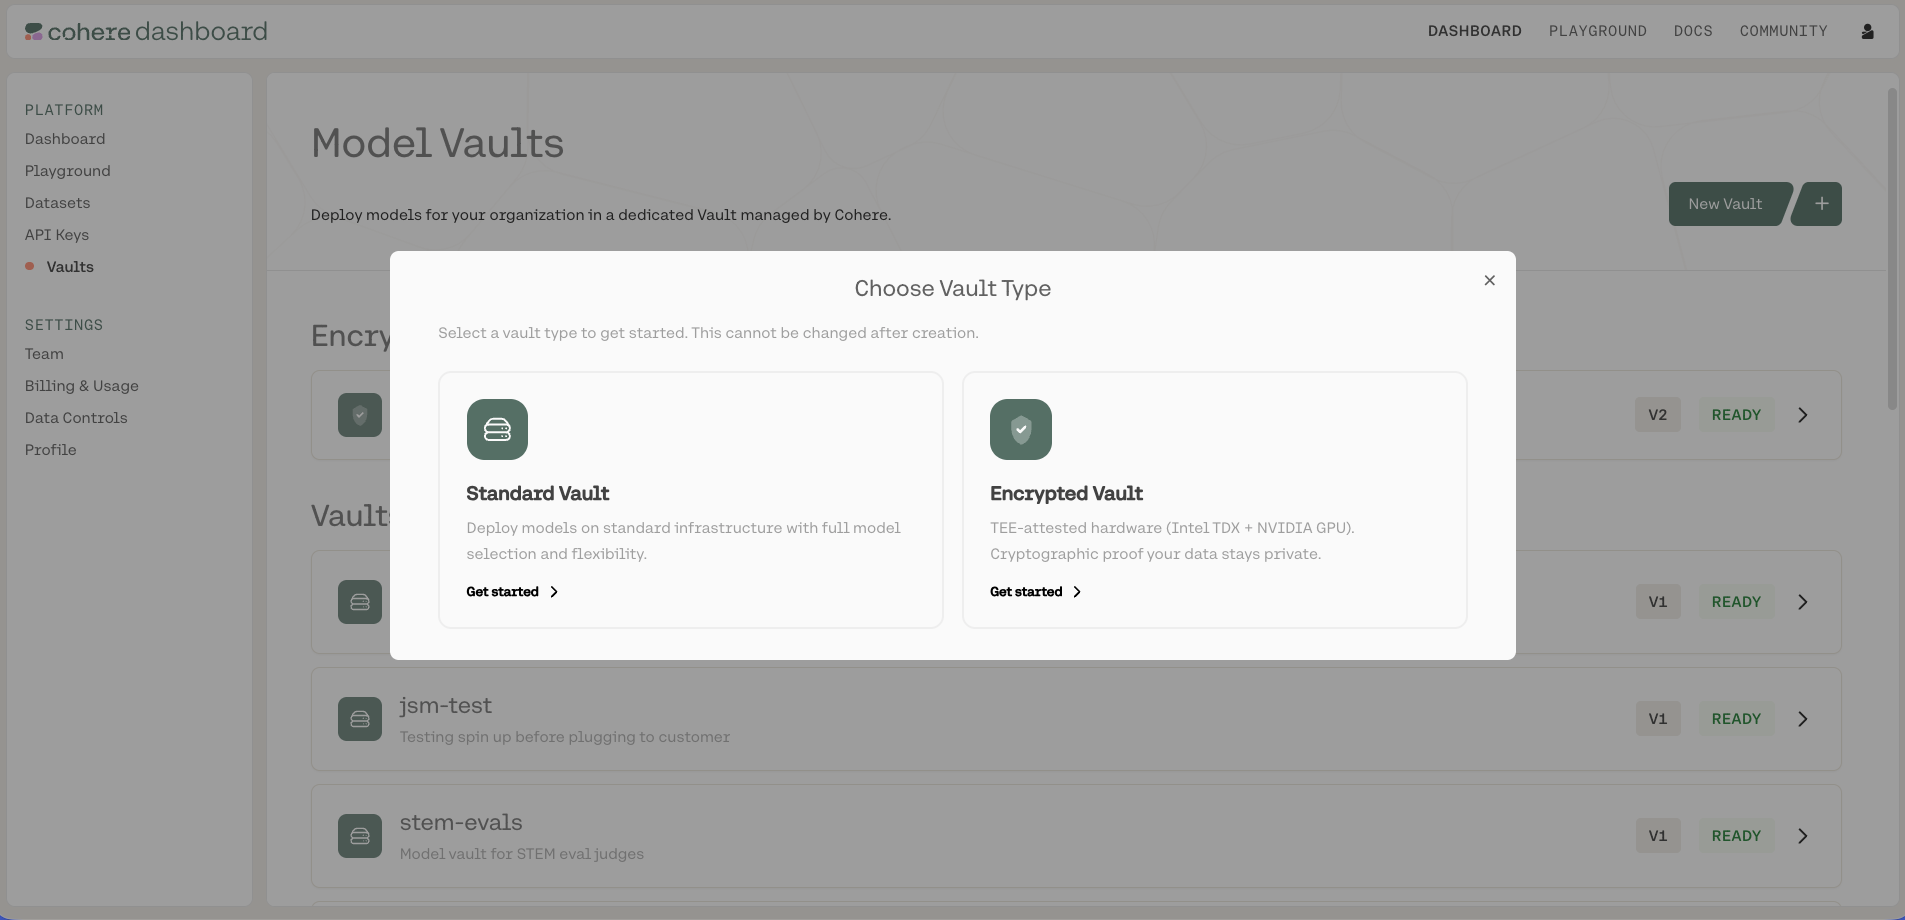Click the 'Model Vaults' page heading
This screenshot has width=1905, height=920.
coord(438,143)
